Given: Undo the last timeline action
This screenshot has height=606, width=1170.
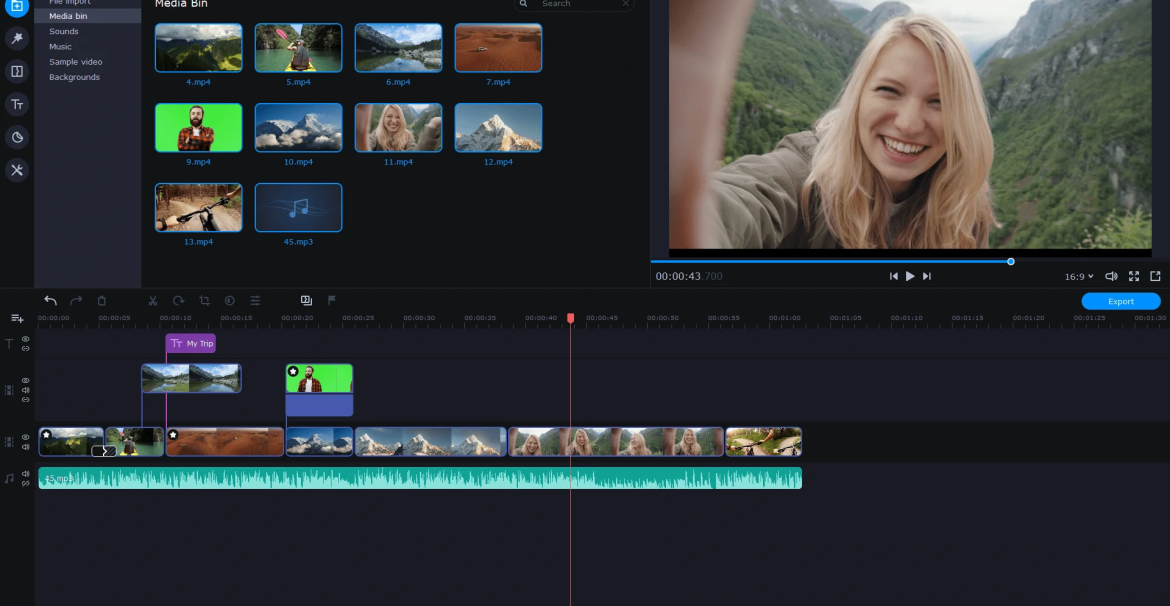Looking at the screenshot, I should [x=50, y=301].
